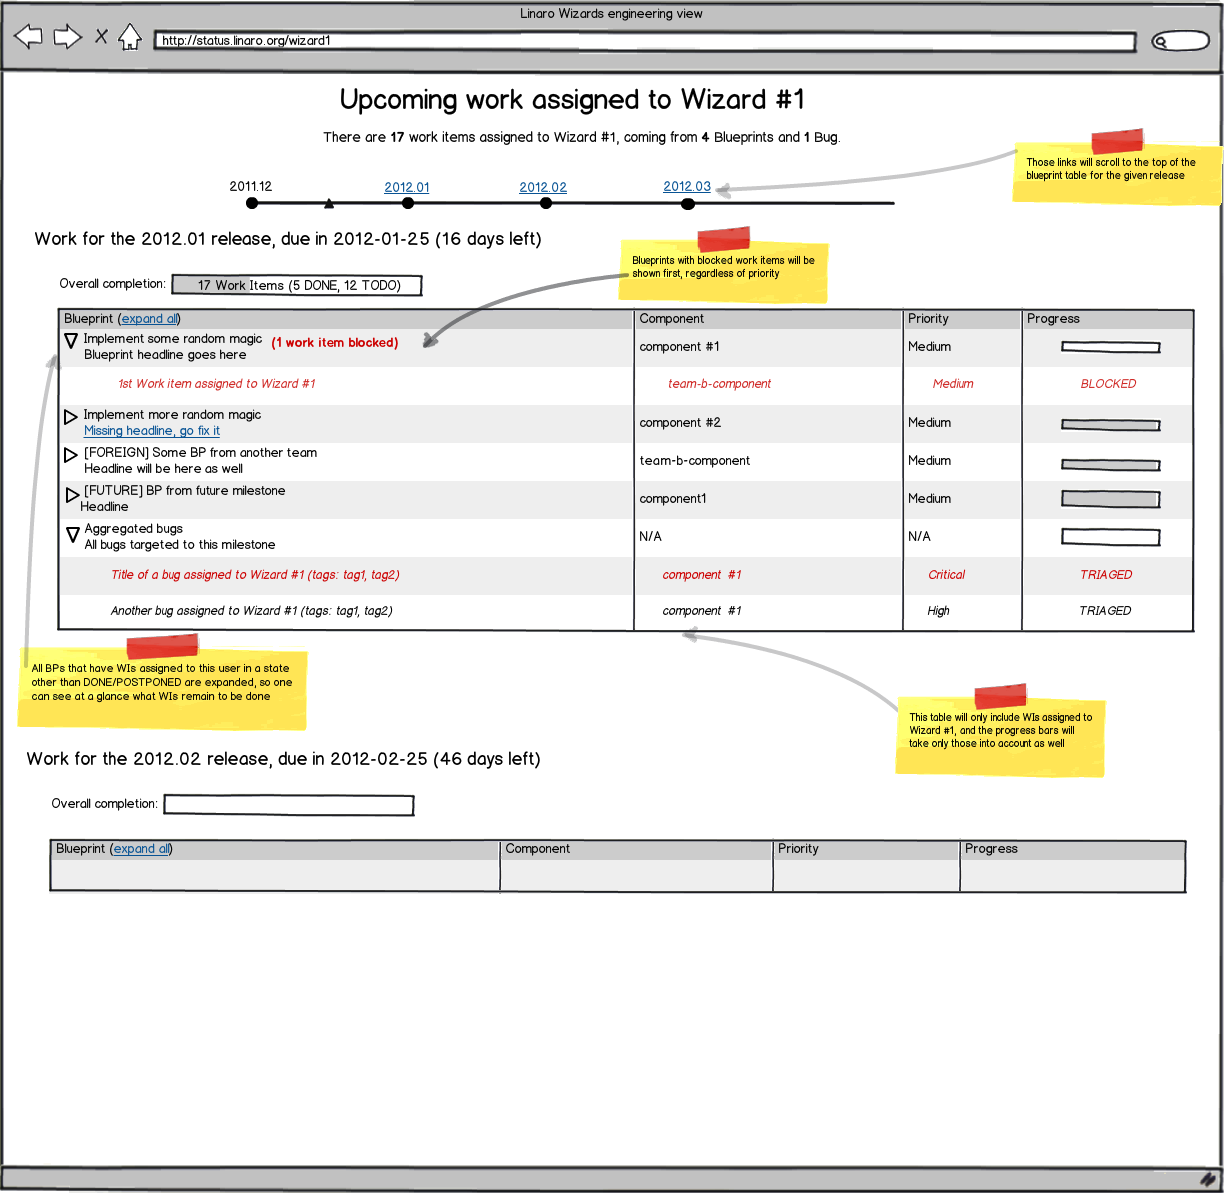Screen dimensions: 1224x1193
Task: Click 'Missing headline, go fix it' link
Action: (x=152, y=431)
